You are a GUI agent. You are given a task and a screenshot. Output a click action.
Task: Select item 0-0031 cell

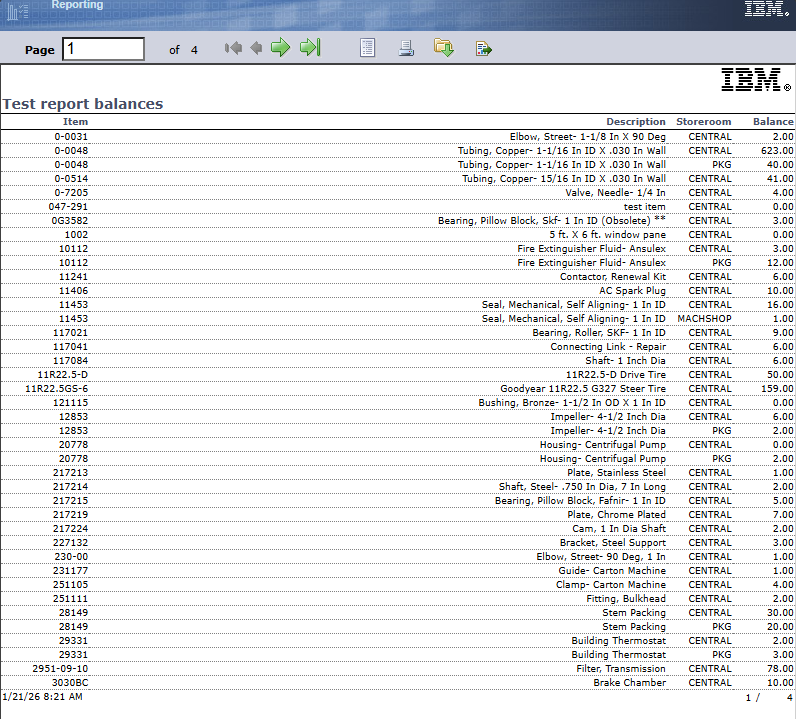click(x=71, y=137)
